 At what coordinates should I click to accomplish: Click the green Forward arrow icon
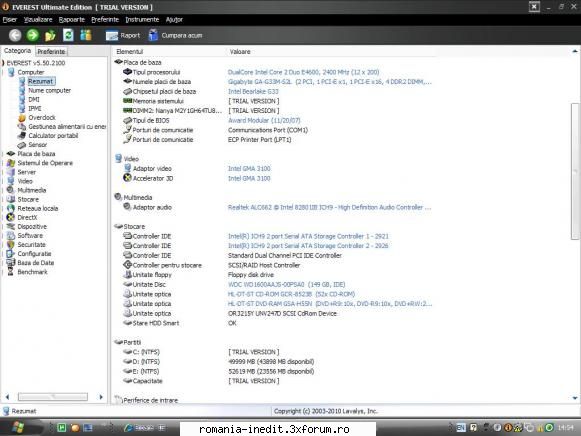(x=33, y=35)
